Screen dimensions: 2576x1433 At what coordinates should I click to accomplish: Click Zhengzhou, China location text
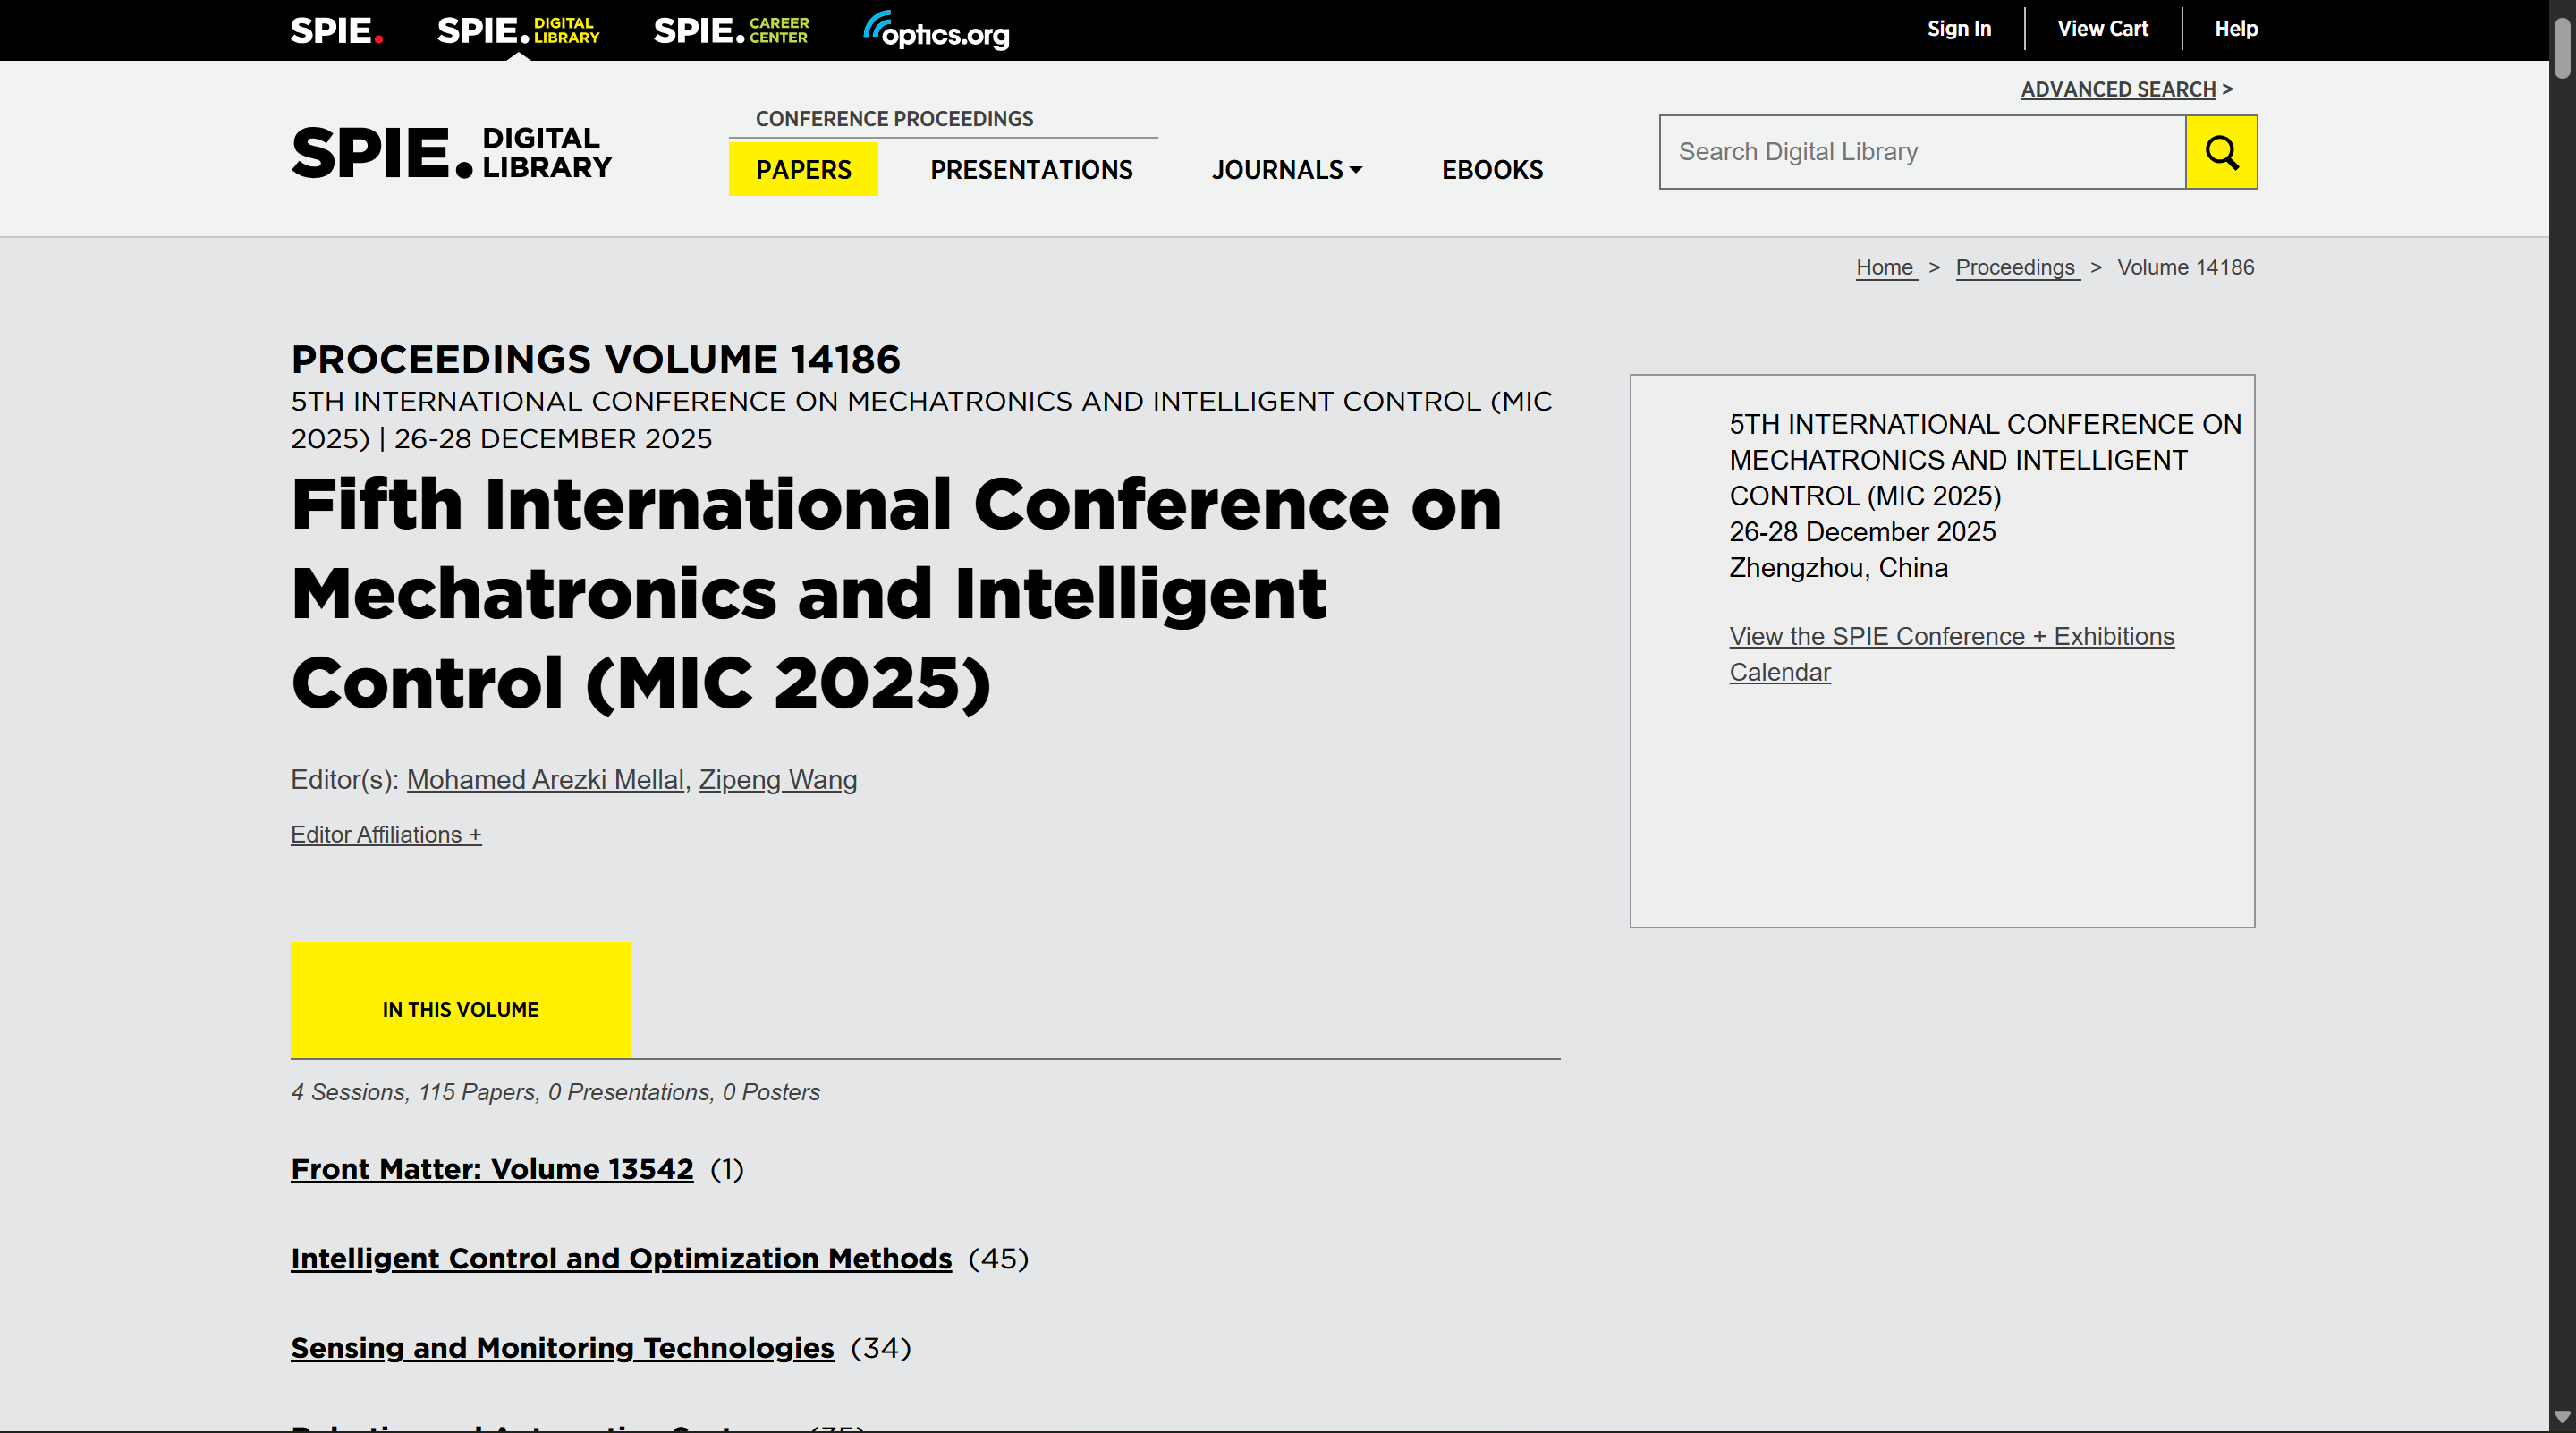(x=1838, y=568)
